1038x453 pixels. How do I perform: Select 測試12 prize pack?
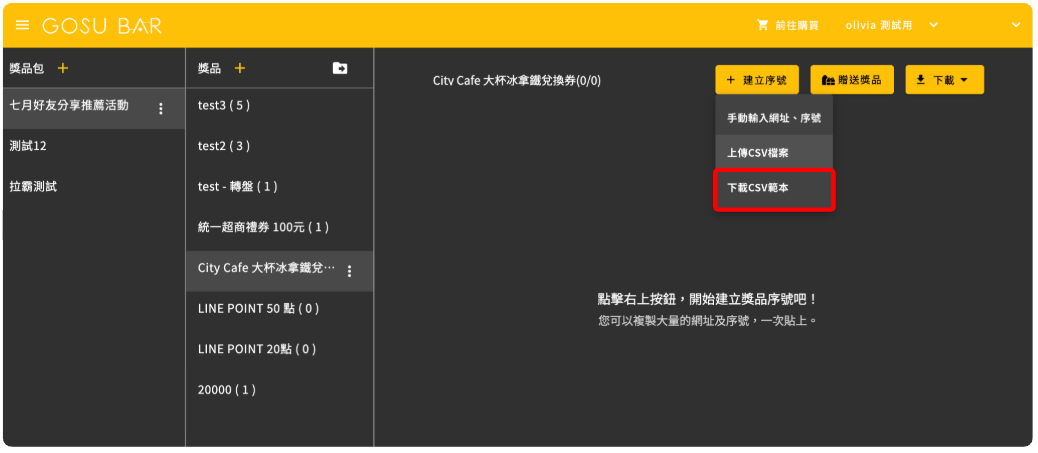point(94,146)
